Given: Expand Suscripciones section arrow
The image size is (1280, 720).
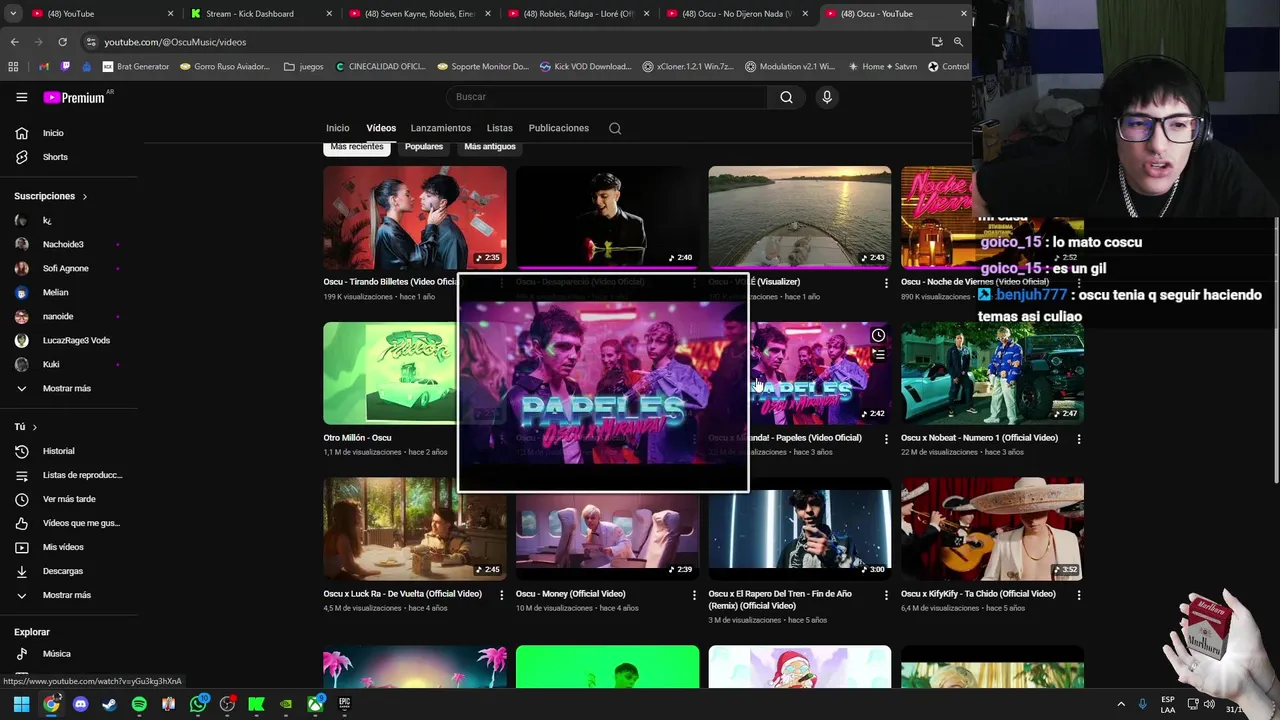Looking at the screenshot, I should coord(84,197).
